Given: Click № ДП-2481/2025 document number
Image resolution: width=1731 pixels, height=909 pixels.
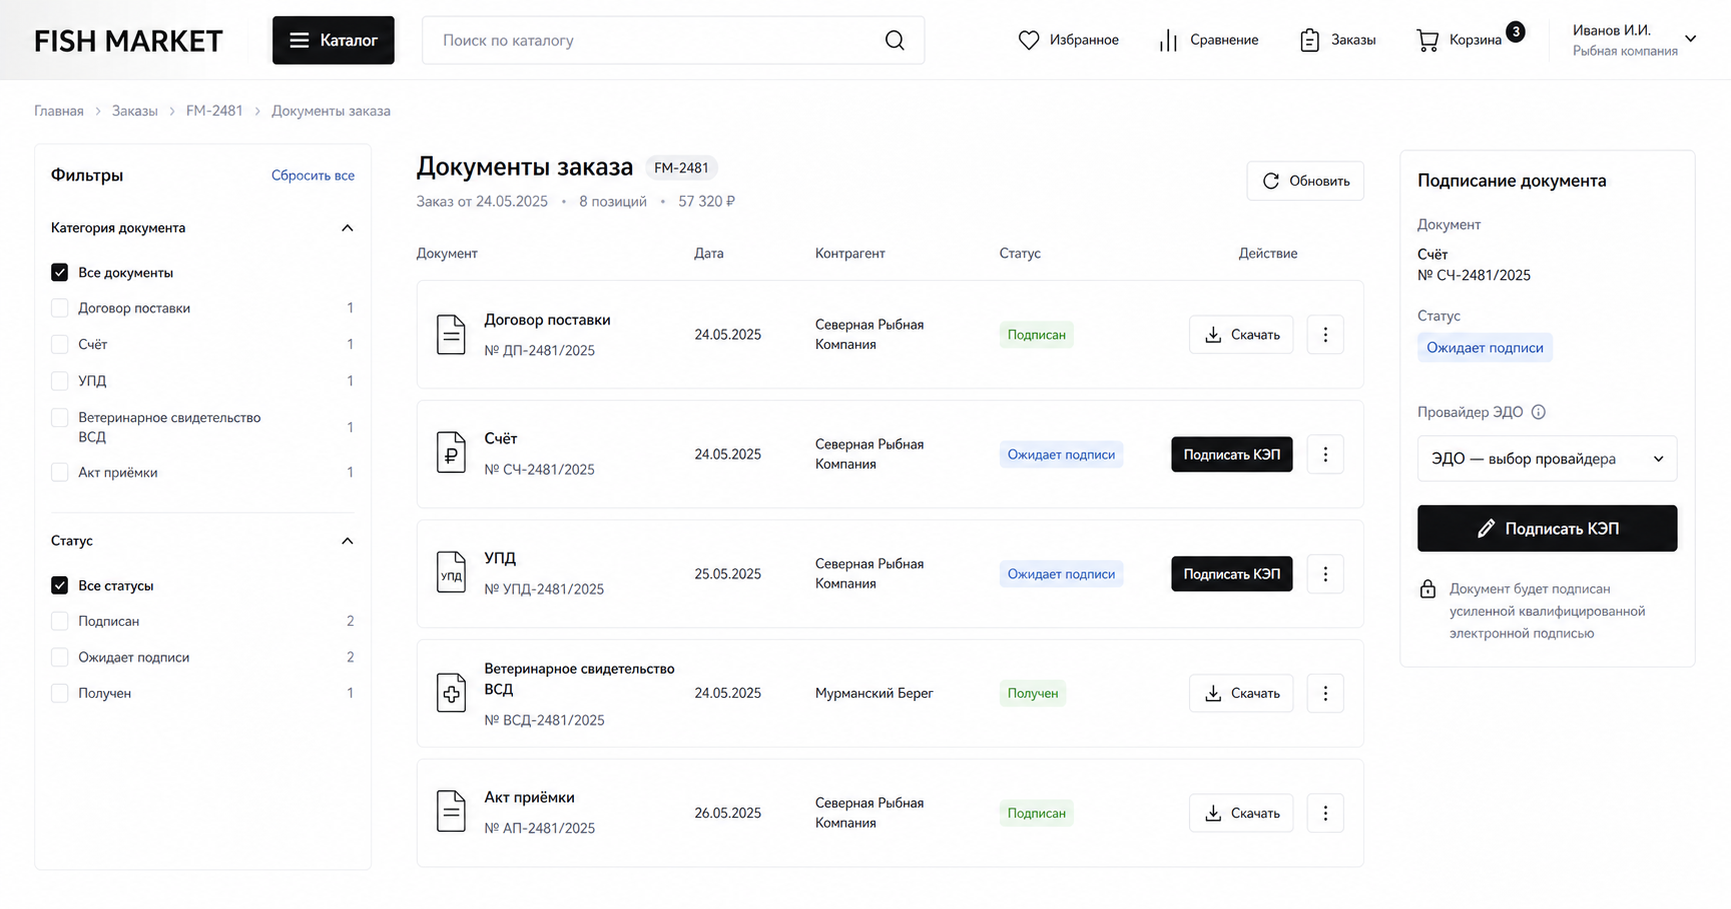Looking at the screenshot, I should point(540,351).
